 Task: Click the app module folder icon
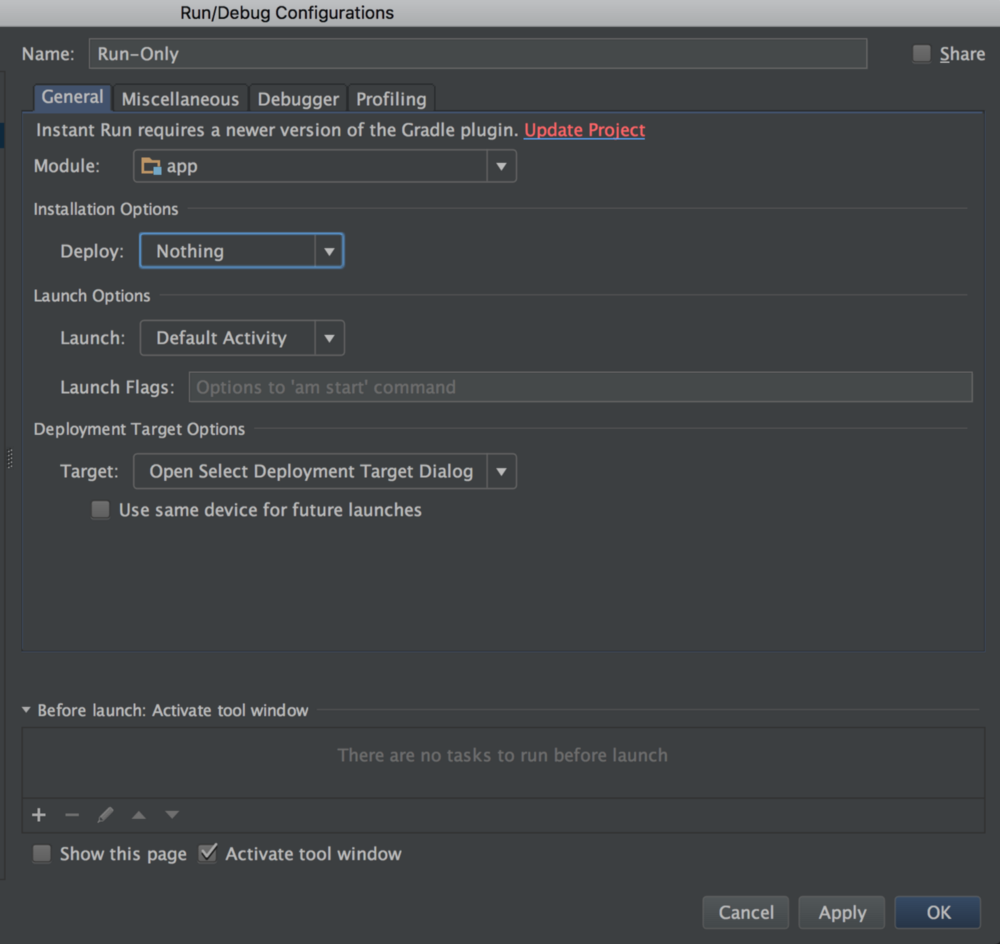coord(151,166)
